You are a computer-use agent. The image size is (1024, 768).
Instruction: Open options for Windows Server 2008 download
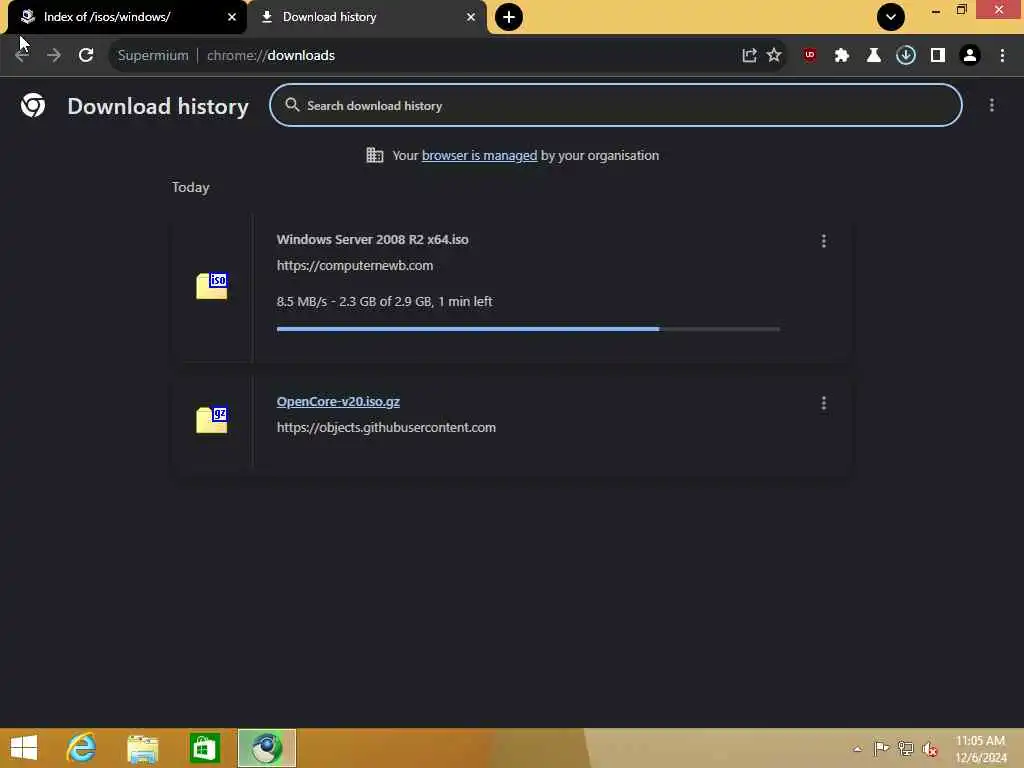point(824,241)
